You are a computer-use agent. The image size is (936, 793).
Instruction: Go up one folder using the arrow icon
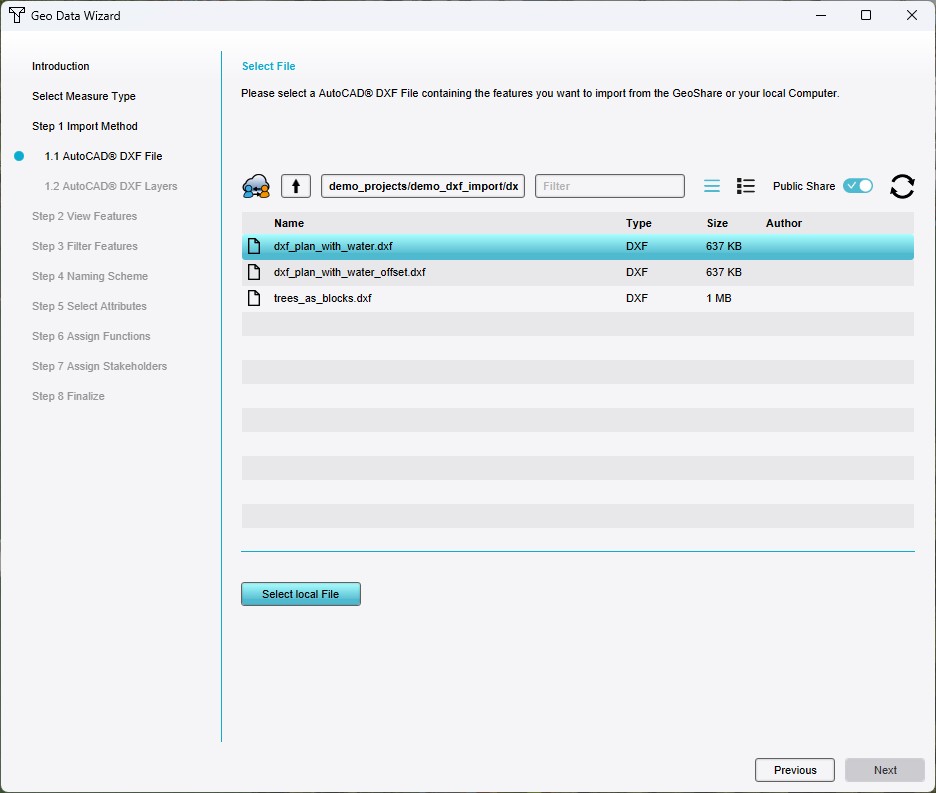295,185
